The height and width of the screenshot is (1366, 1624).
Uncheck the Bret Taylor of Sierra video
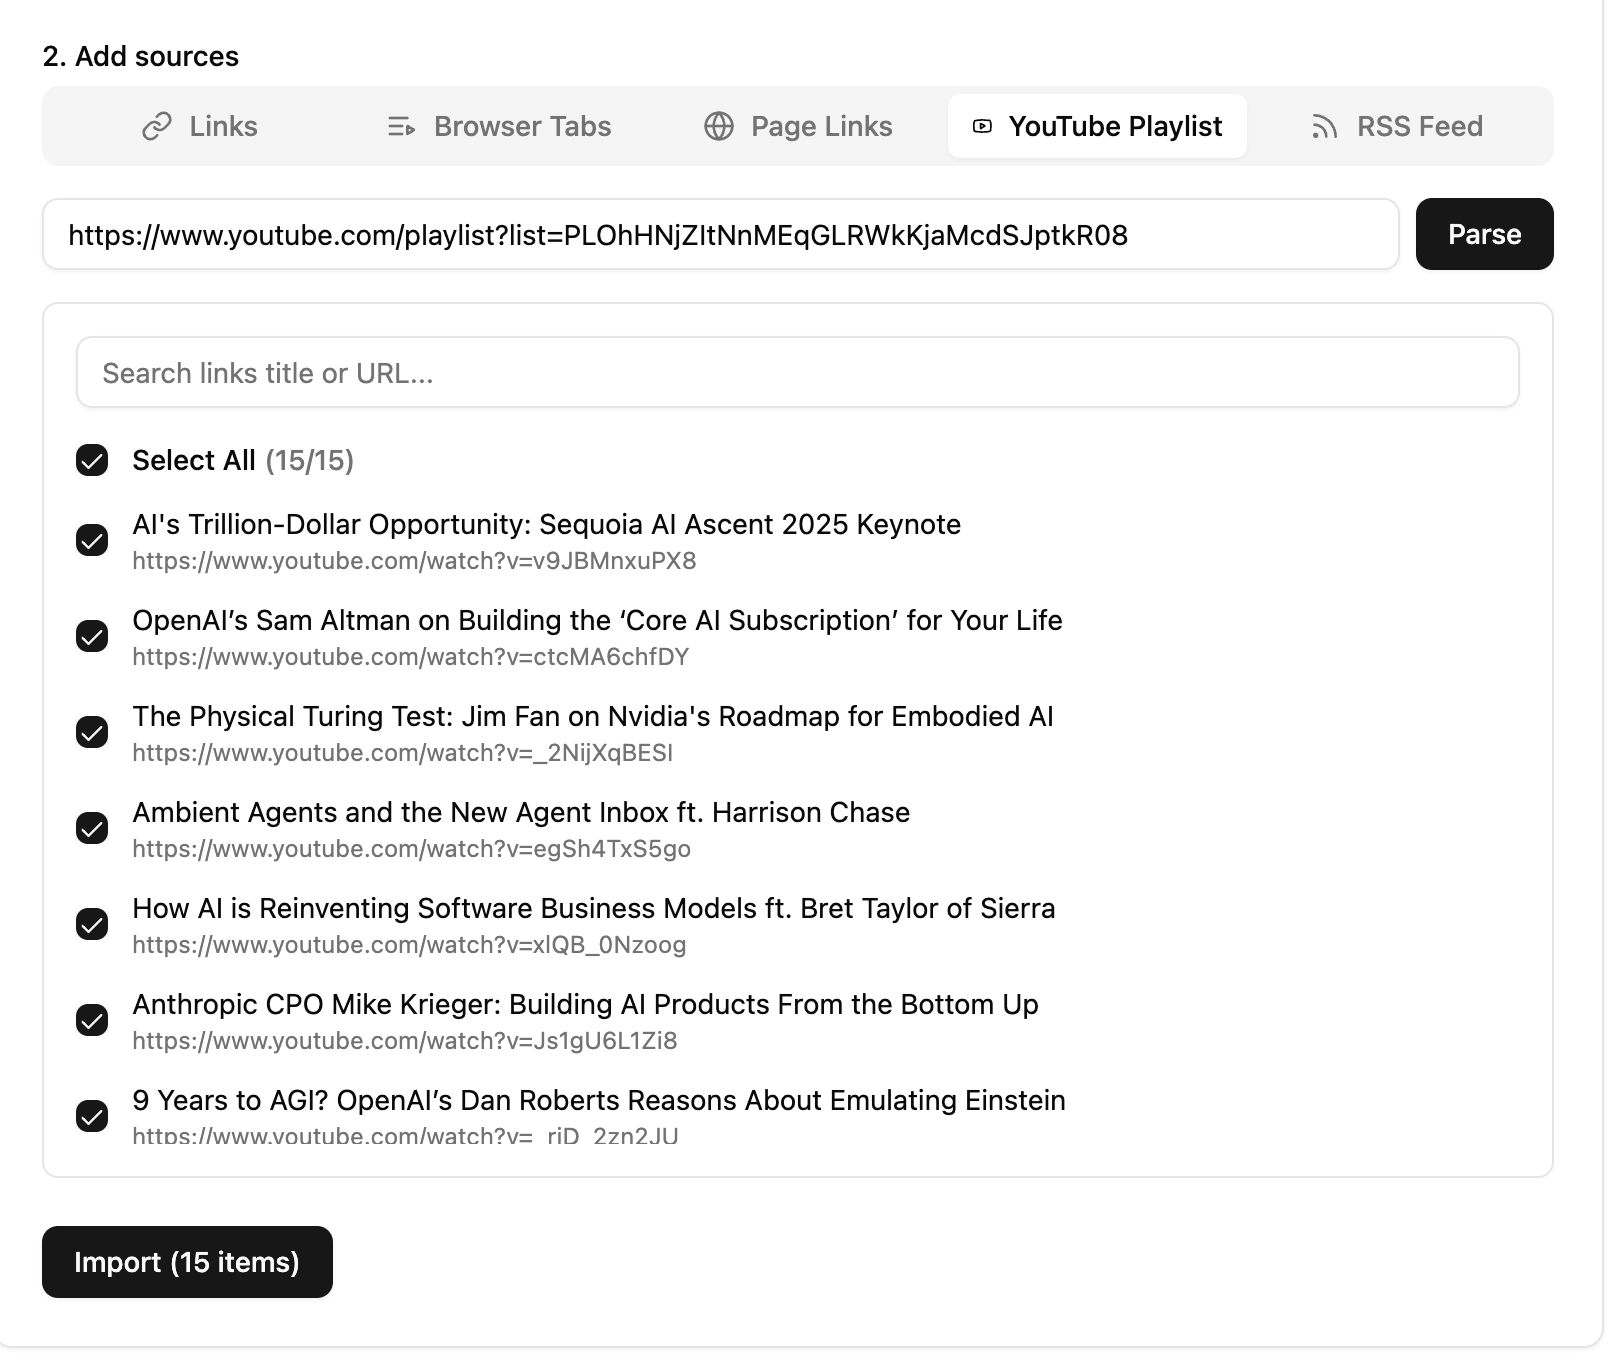coord(92,924)
